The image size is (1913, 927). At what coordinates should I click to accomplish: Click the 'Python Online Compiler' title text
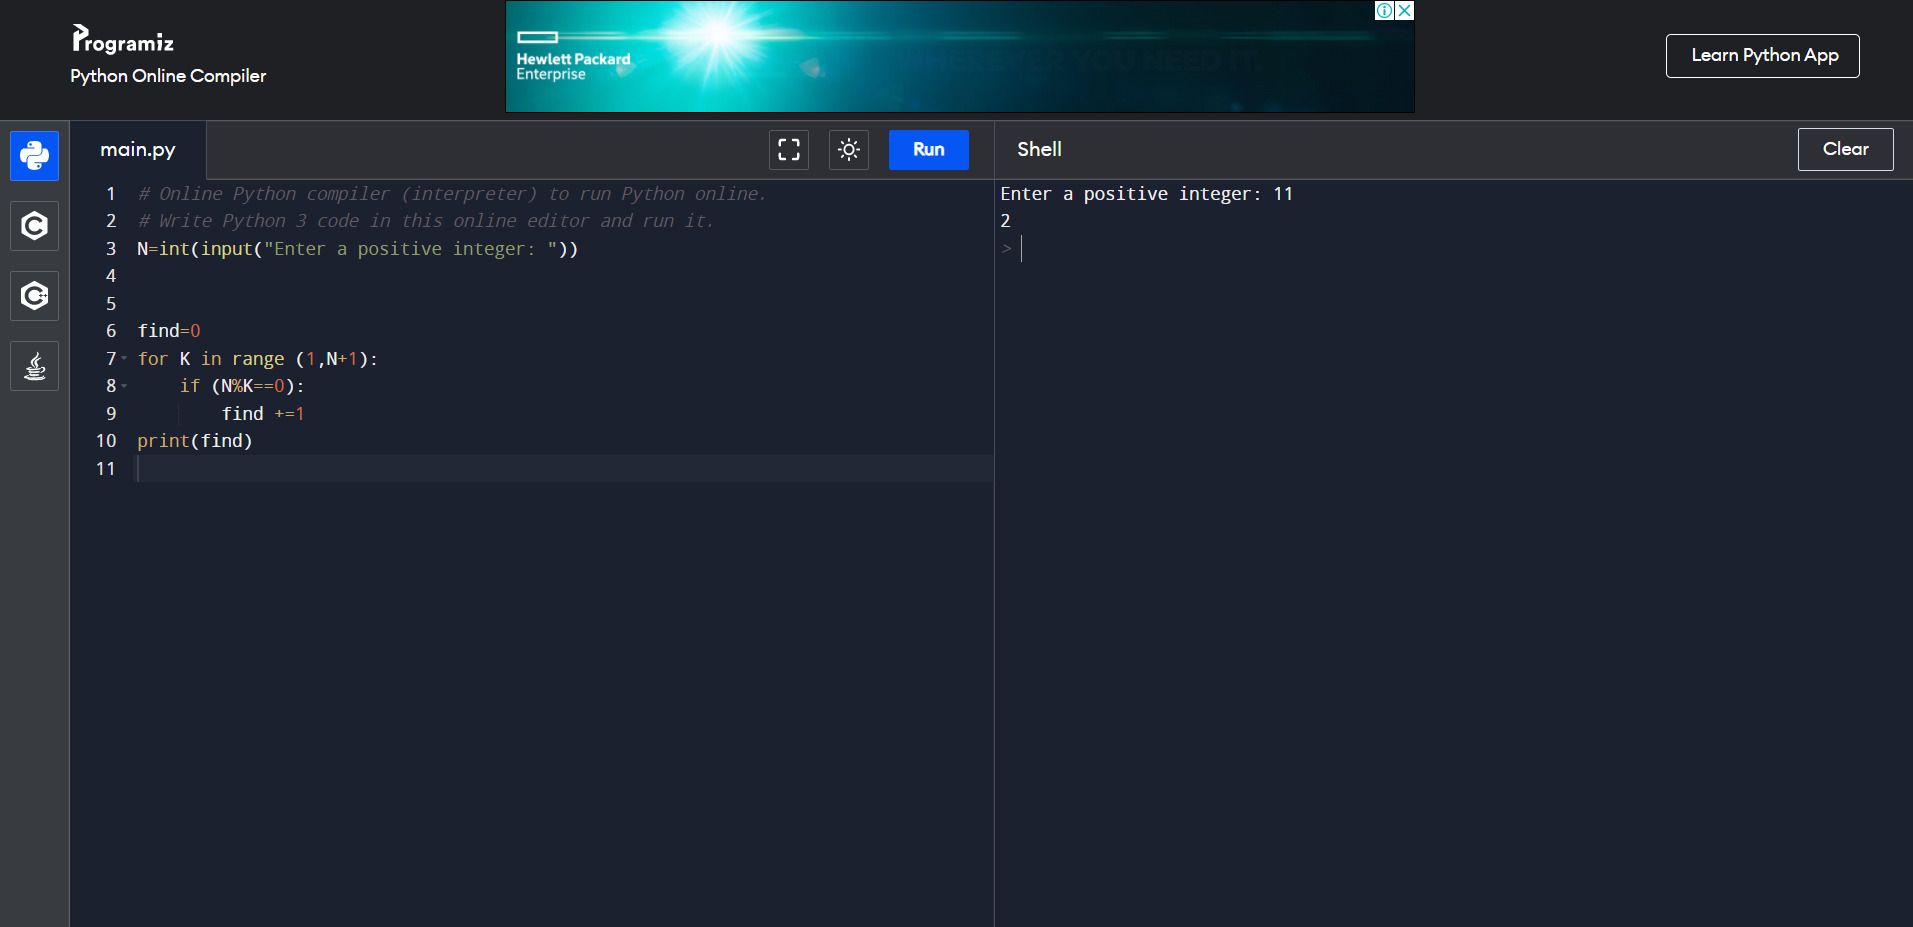click(168, 76)
